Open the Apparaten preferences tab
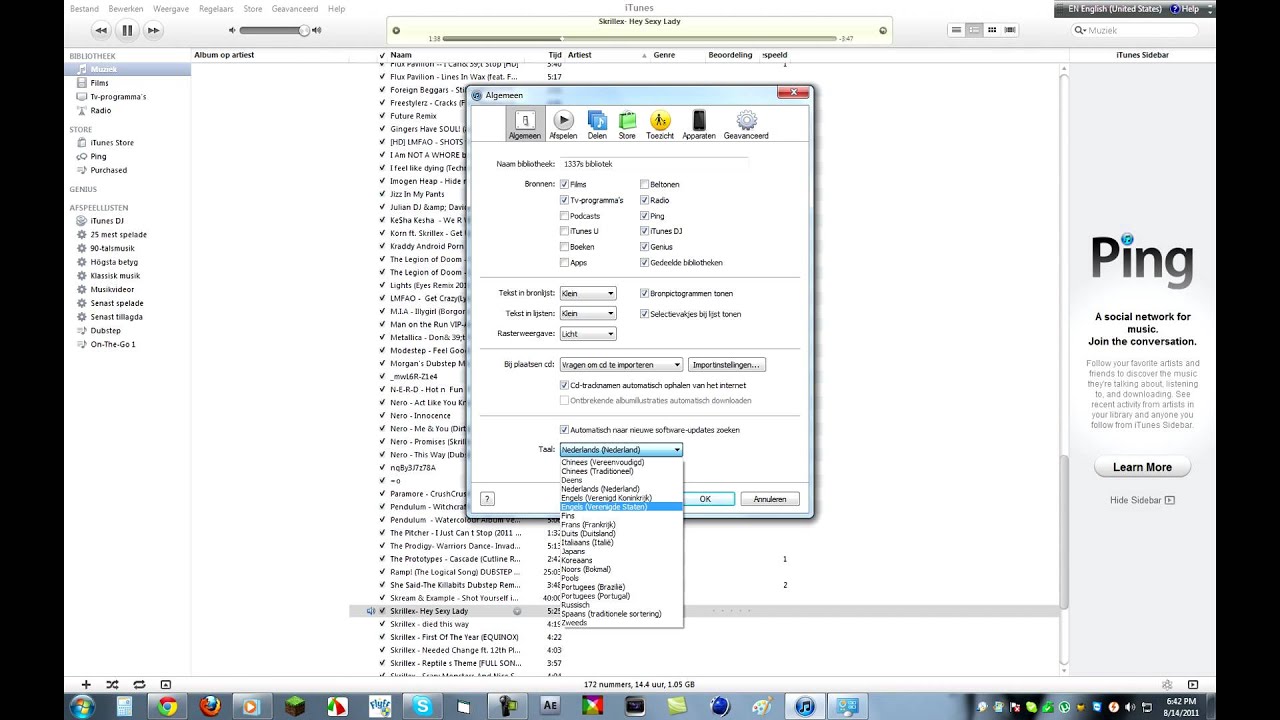 coord(699,125)
